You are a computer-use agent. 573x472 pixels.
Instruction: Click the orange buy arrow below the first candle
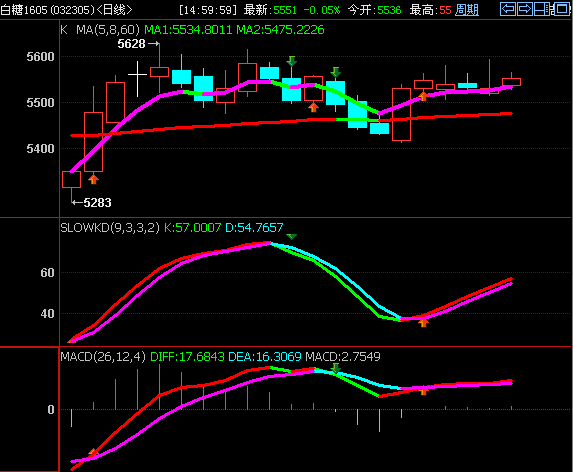(x=94, y=179)
